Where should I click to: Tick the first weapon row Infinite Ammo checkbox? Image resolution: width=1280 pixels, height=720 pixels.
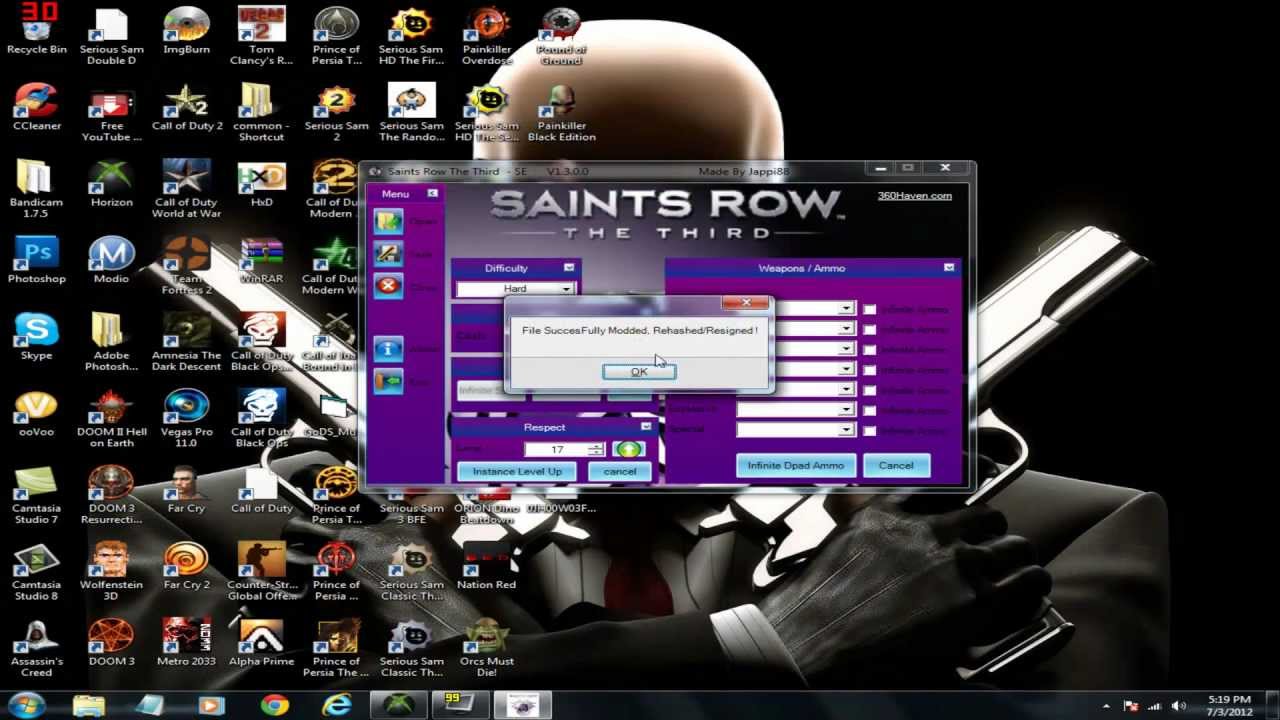[x=870, y=309]
